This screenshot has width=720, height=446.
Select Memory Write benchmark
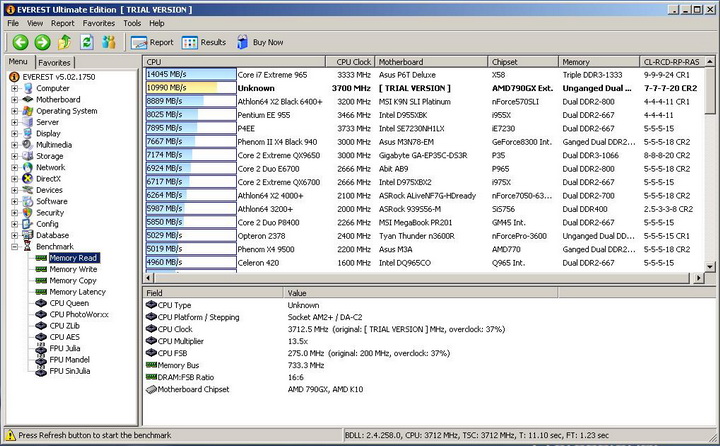[x=73, y=269]
